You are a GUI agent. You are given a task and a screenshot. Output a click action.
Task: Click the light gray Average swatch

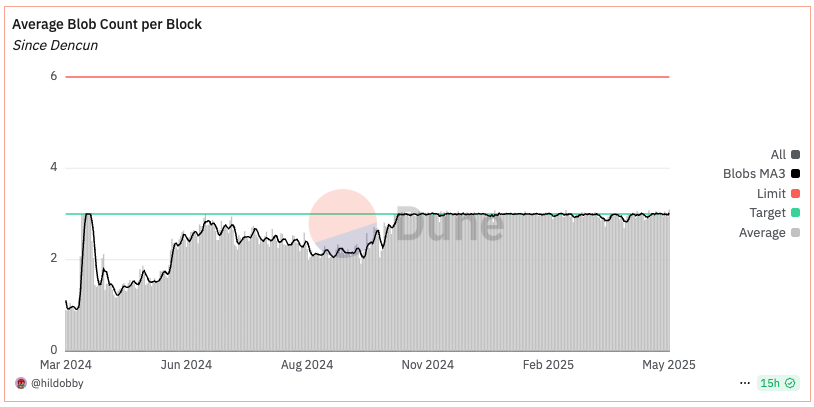tap(795, 233)
